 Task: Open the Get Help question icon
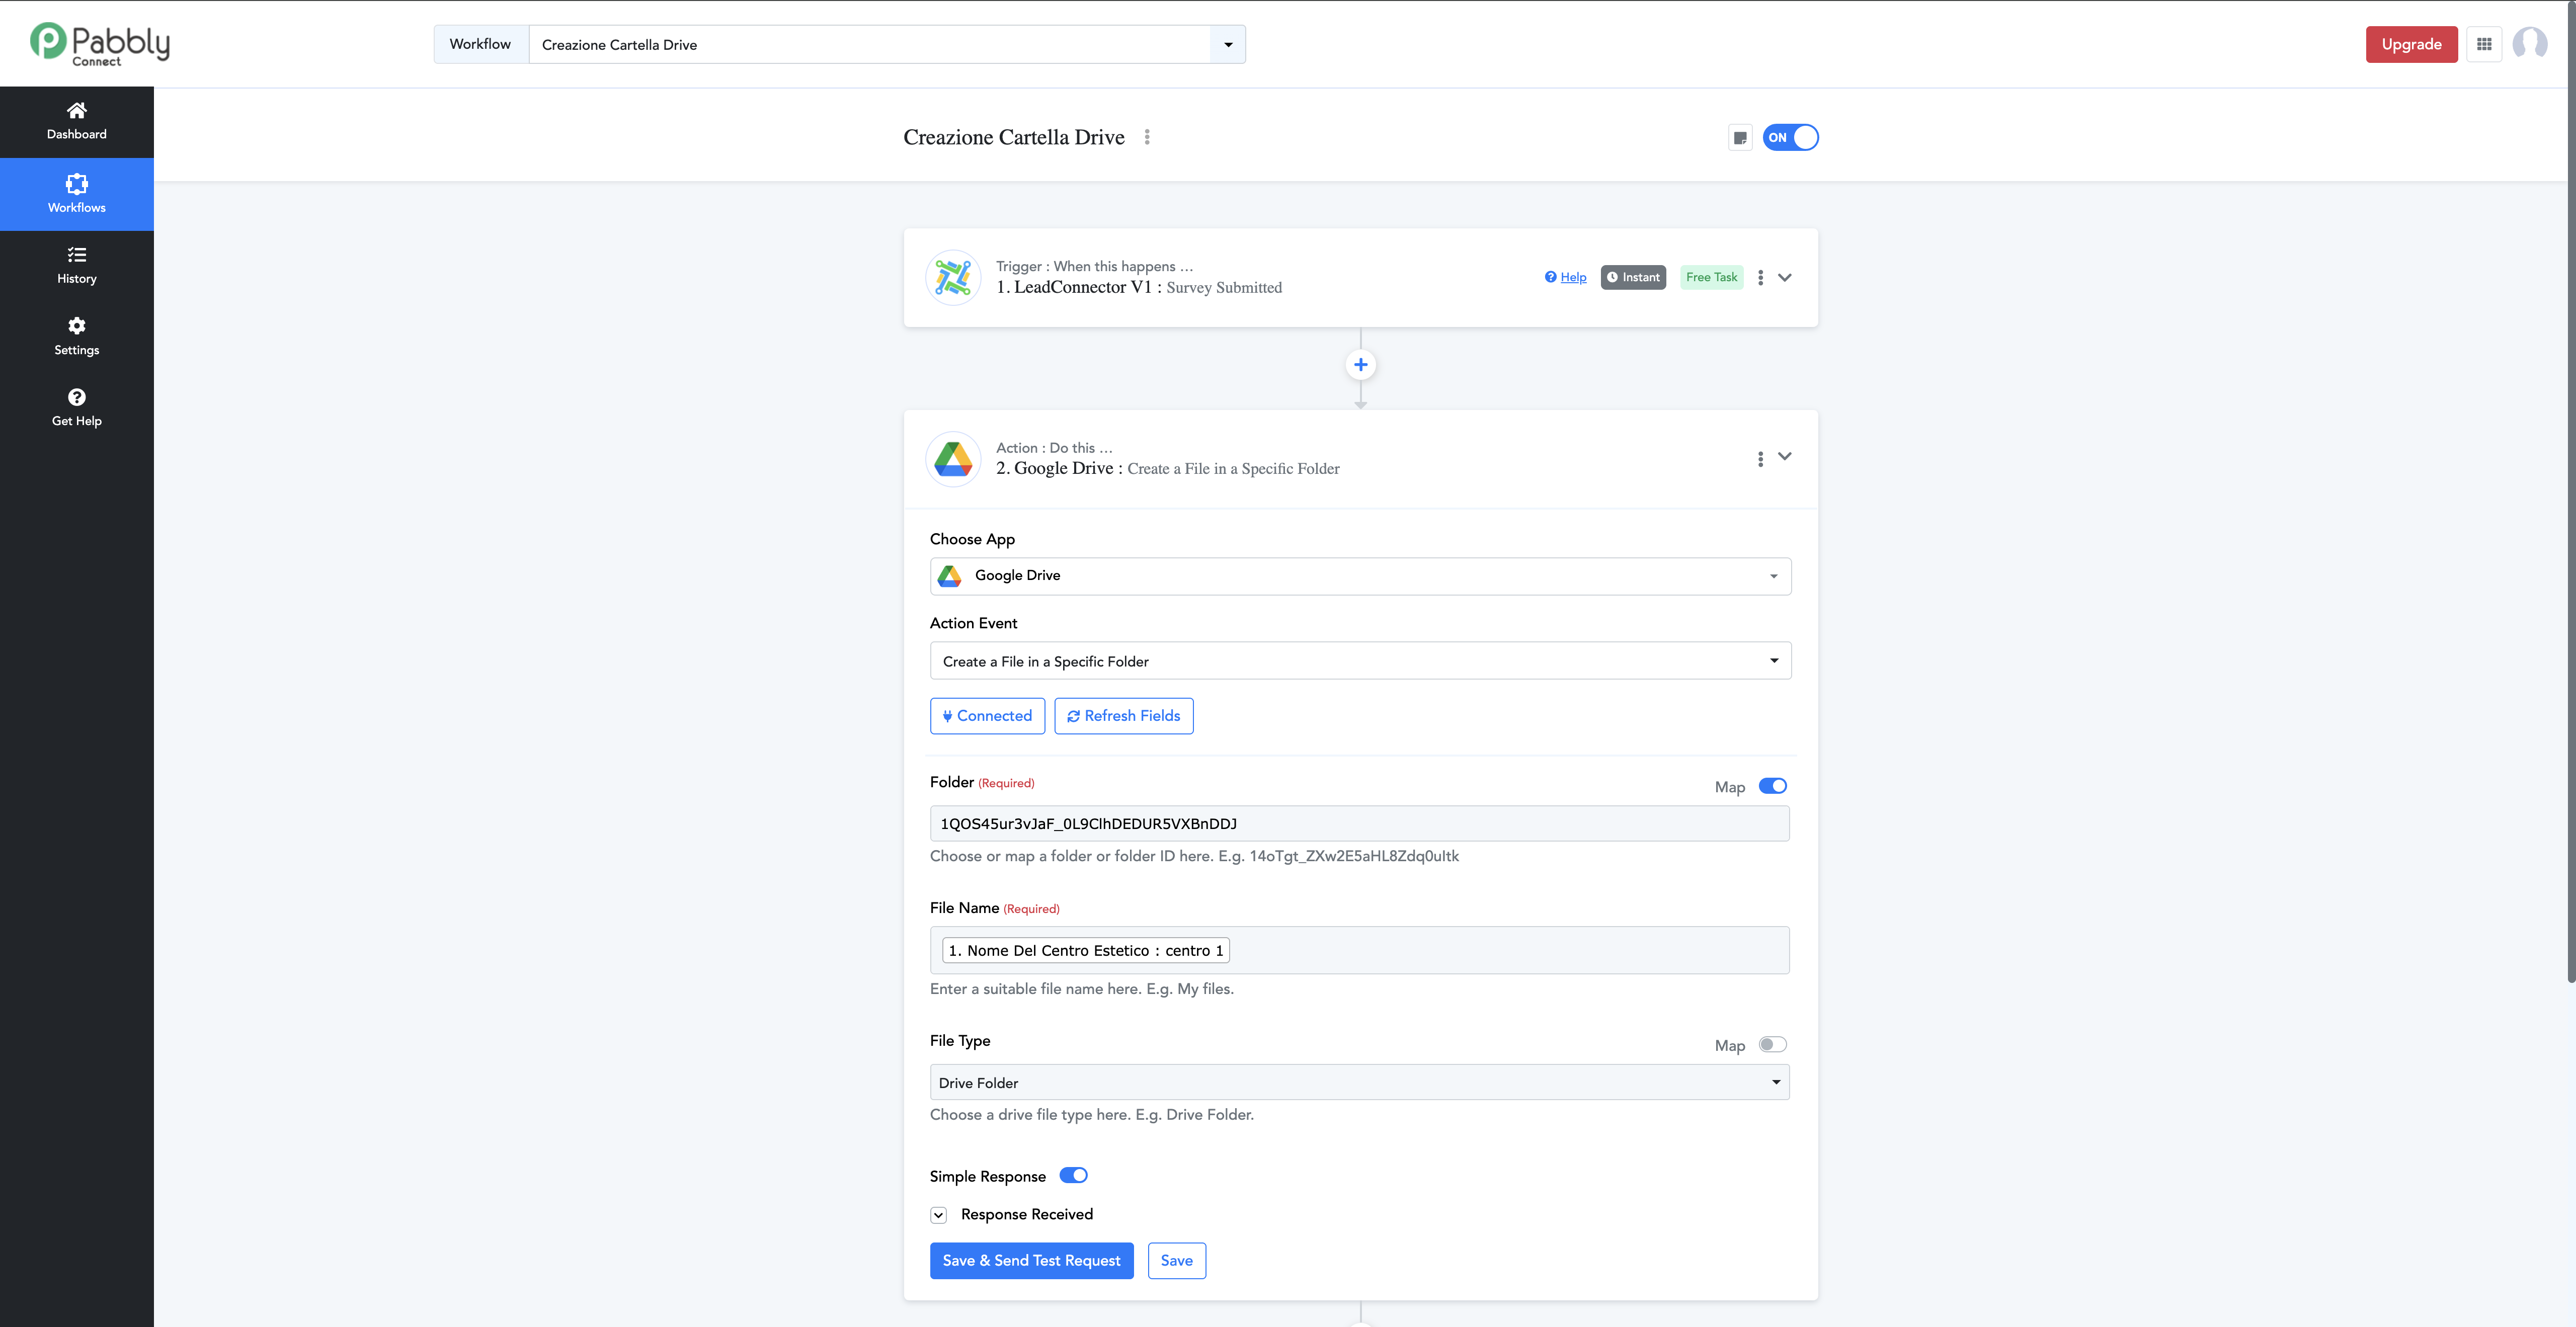(76, 396)
